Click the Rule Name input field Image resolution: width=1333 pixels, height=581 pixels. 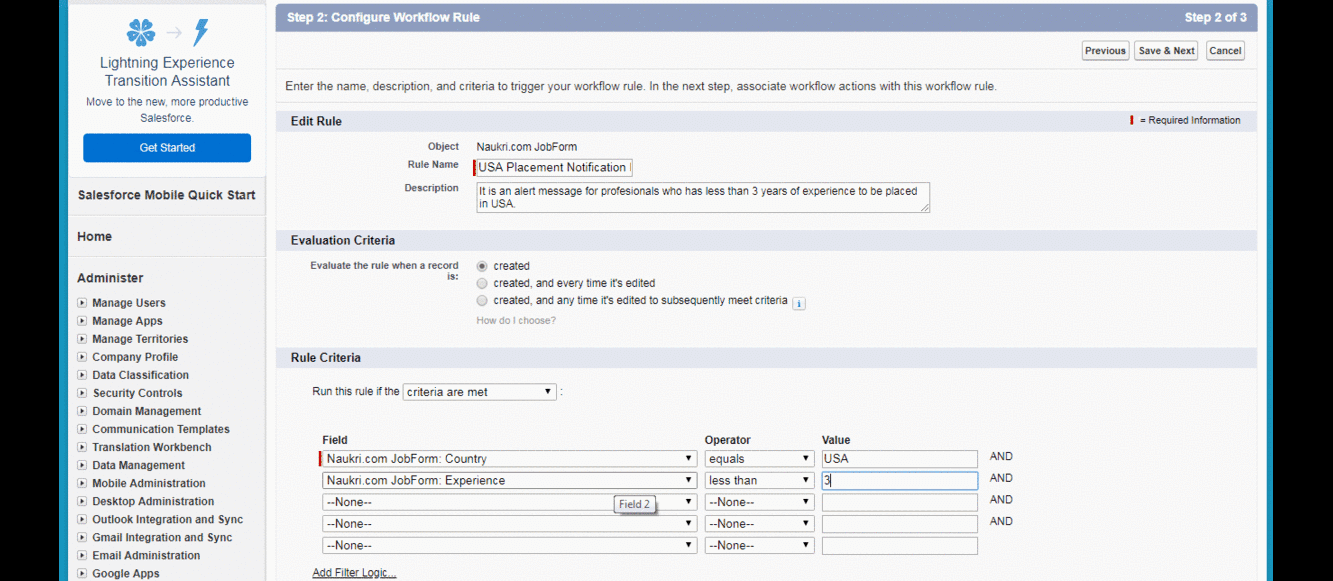click(554, 168)
